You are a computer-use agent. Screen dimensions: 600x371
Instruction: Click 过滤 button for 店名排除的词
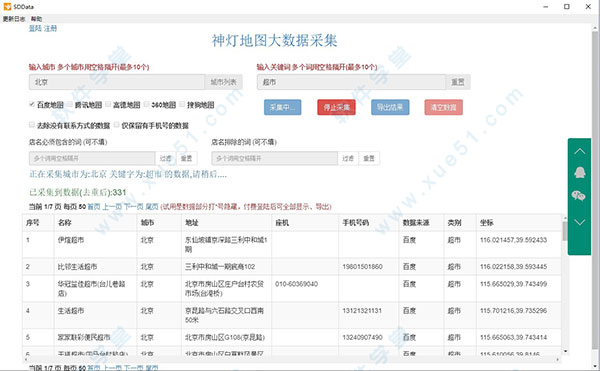pyautogui.click(x=348, y=158)
